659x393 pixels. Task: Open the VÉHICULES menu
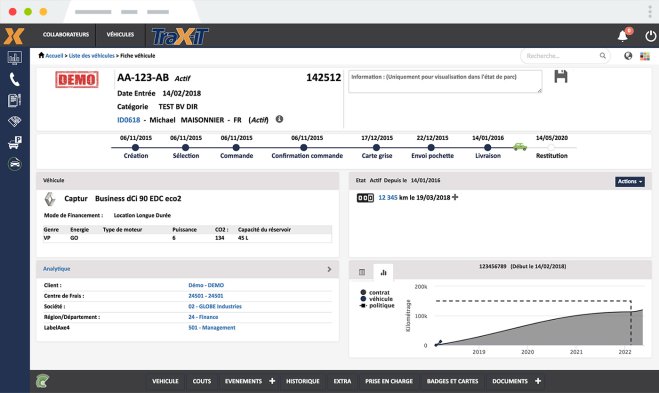point(120,34)
